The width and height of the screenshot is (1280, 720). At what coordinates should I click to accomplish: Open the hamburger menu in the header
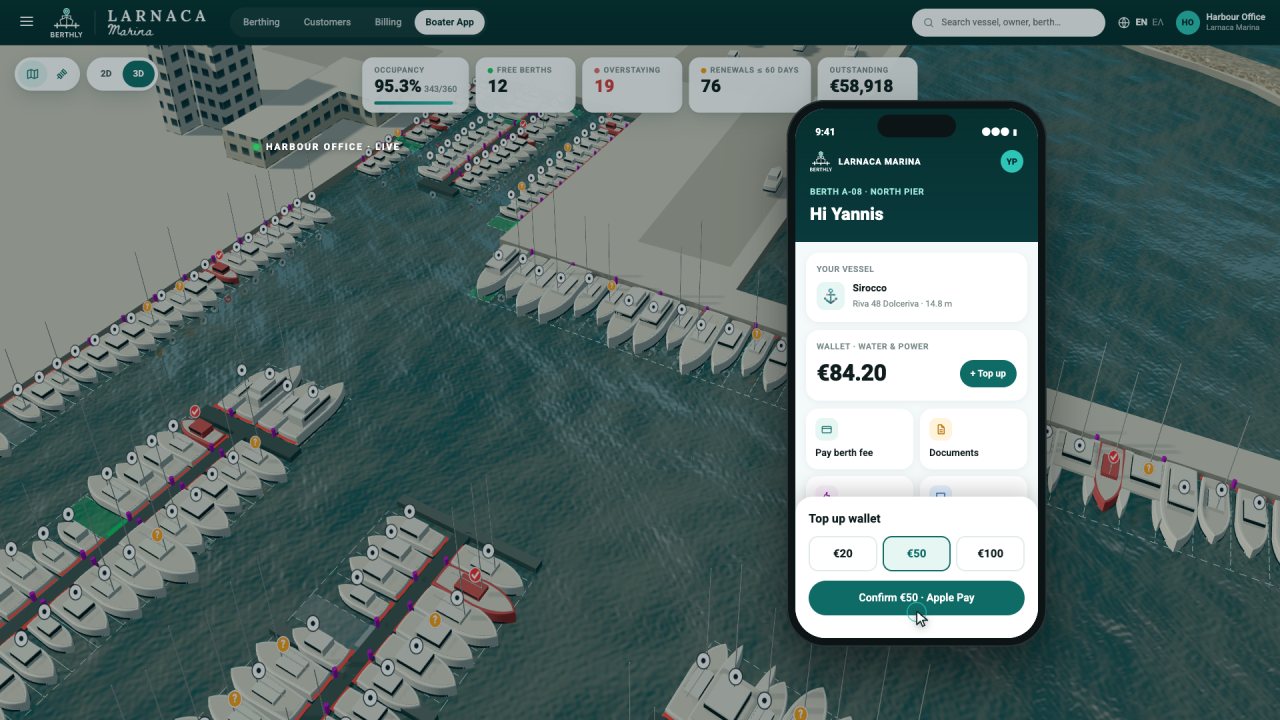(x=26, y=22)
